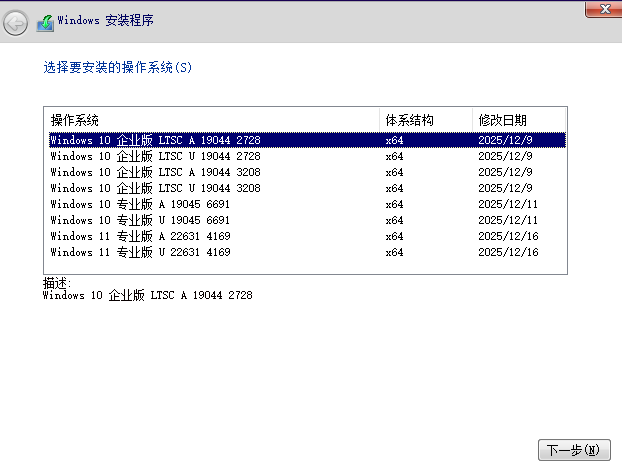This screenshot has width=622, height=466.
Task: Click the x64 cell of Windows 10 专业版 A
Action: pos(394,204)
